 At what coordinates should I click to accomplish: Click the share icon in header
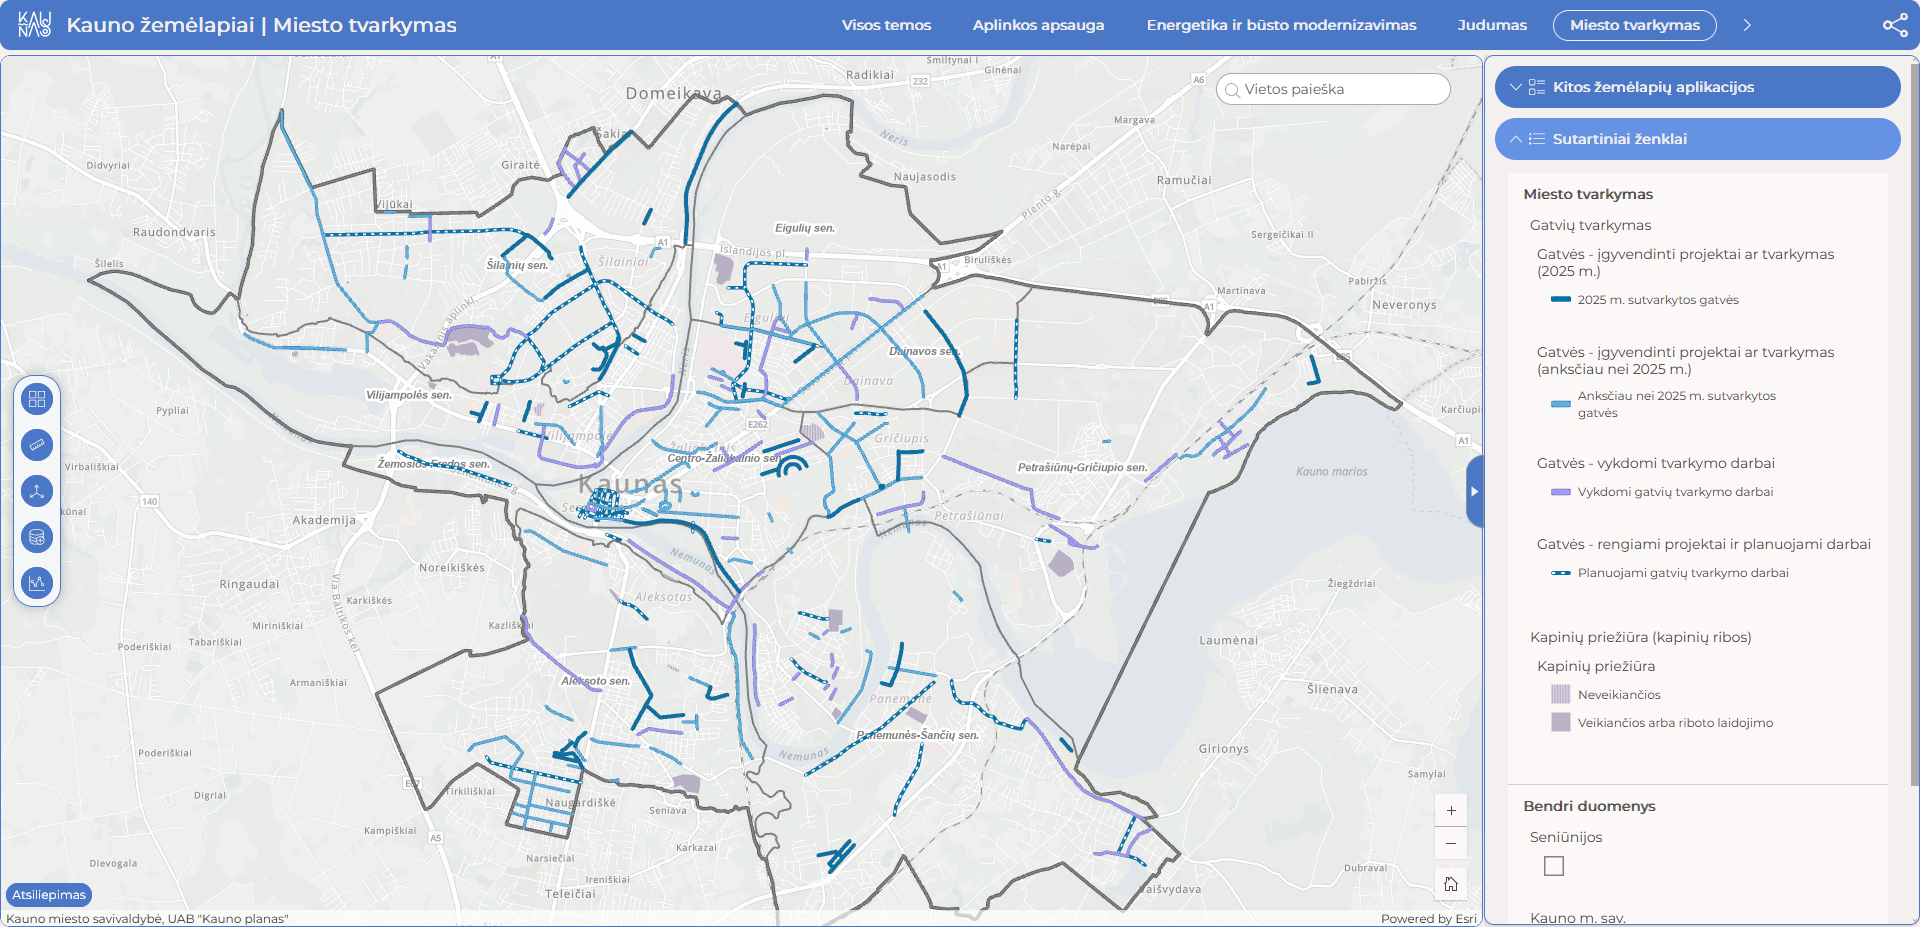[x=1895, y=25]
